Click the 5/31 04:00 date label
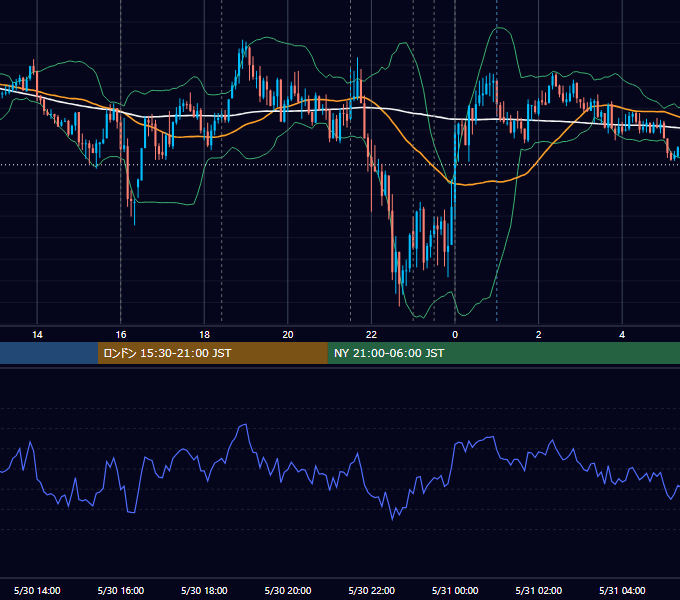 click(622, 590)
